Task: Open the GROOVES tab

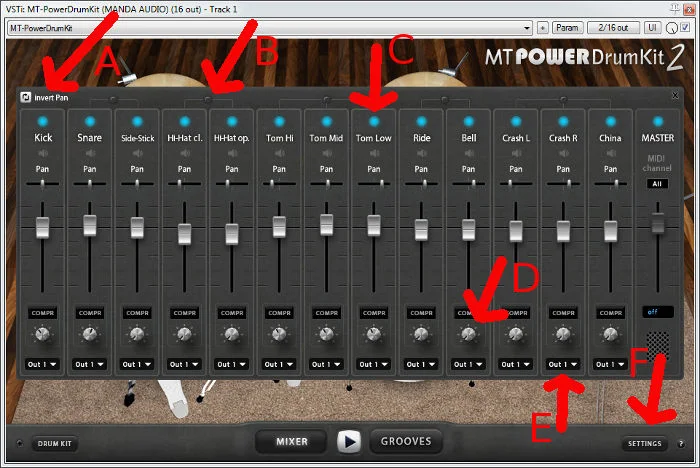Action: pyautogui.click(x=406, y=441)
